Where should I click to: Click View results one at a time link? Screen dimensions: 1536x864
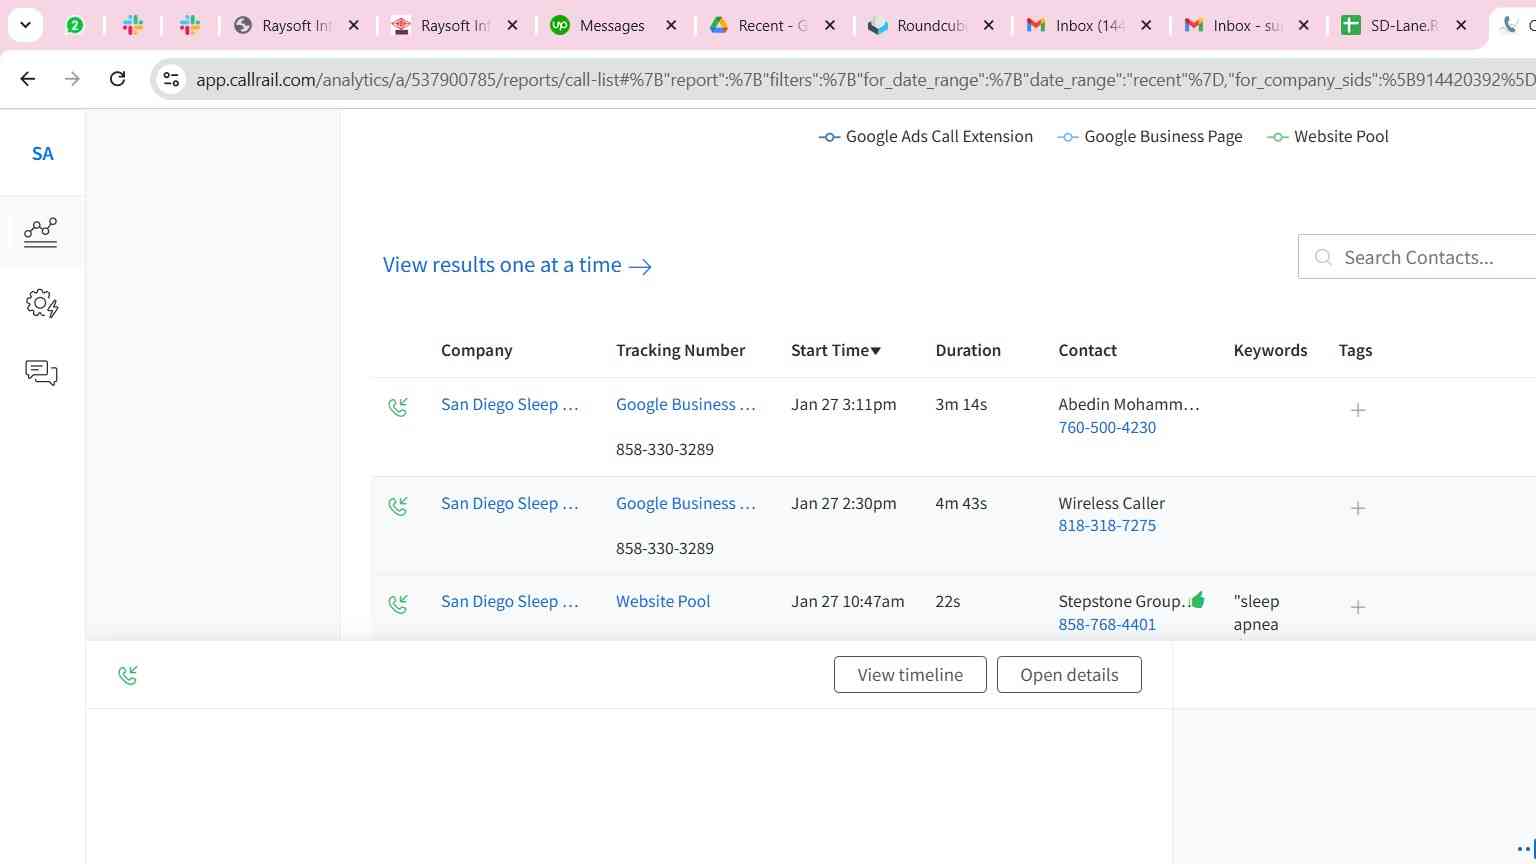click(517, 265)
